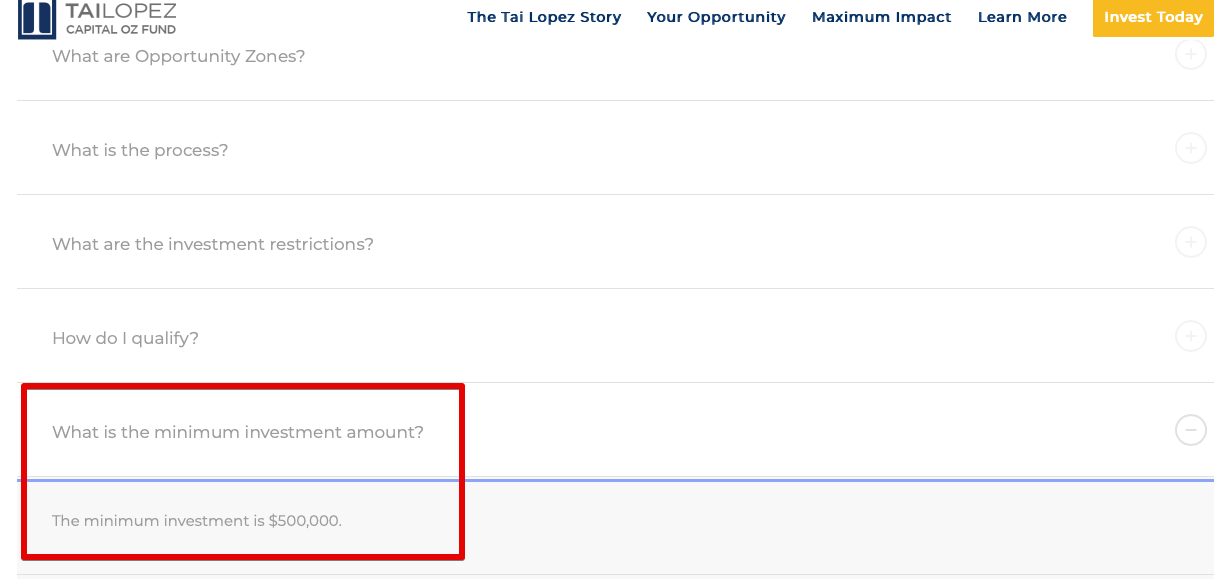Open the "How do I qualify?" accordion row
This screenshot has height=579, width=1214.
click(615, 336)
